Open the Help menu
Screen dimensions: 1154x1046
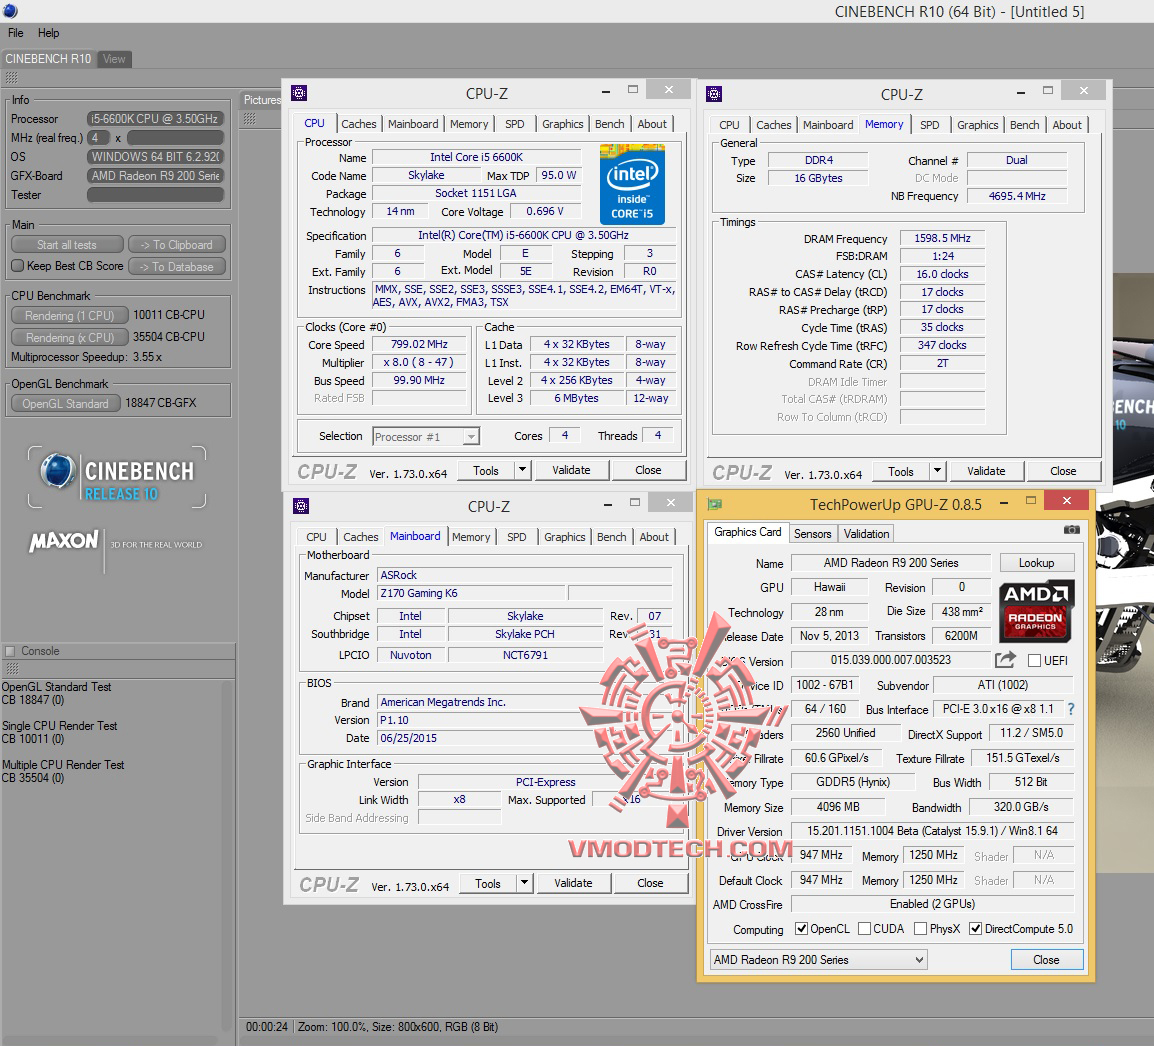49,33
